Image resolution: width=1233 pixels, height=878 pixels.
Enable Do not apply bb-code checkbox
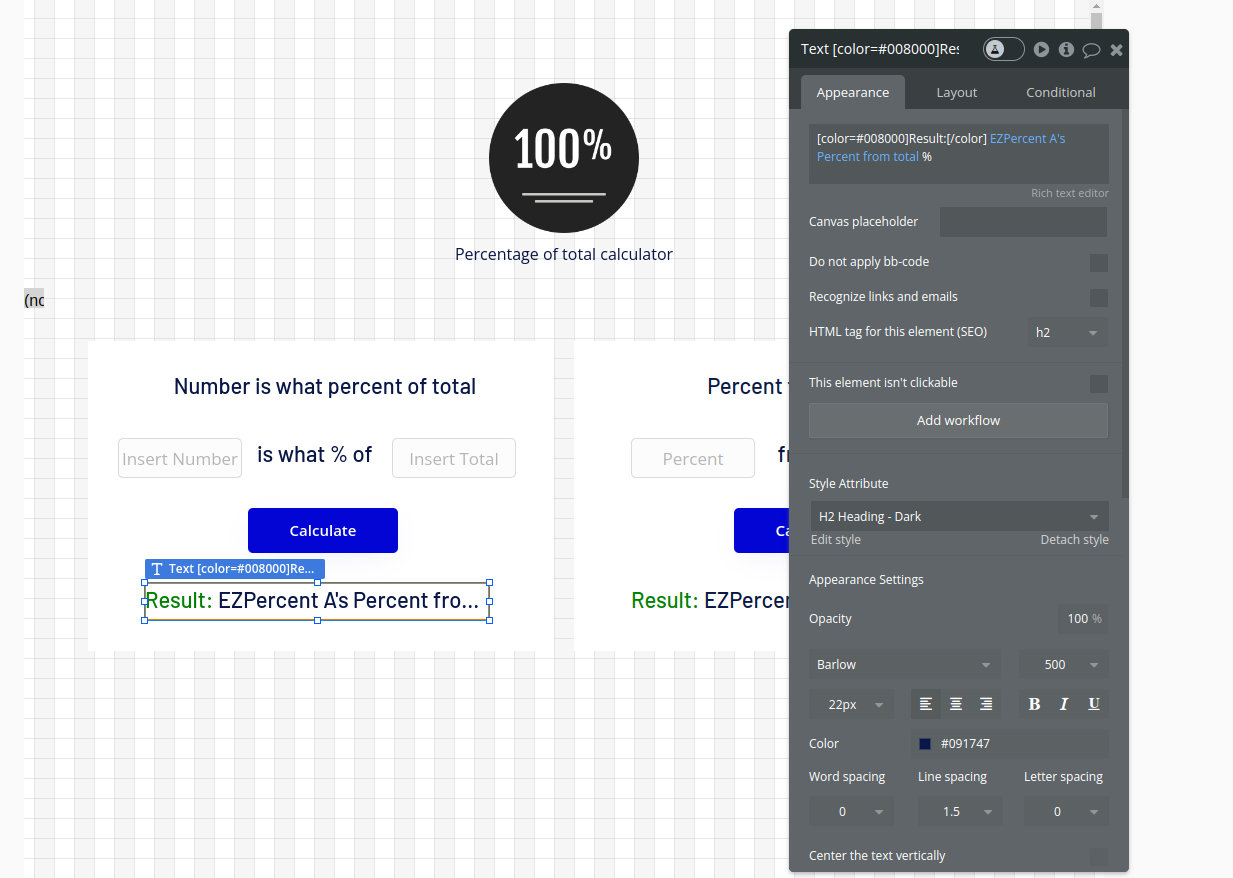coord(1099,263)
